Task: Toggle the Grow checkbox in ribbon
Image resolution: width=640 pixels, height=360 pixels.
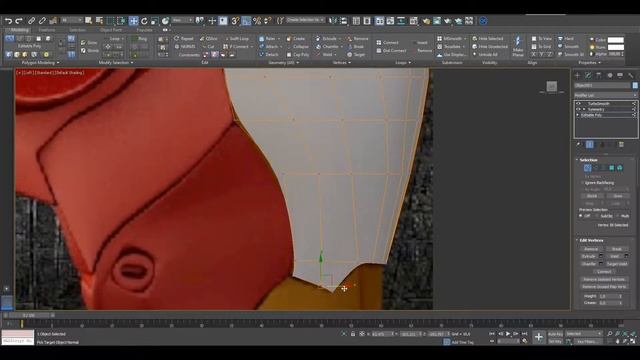Action: [89, 42]
